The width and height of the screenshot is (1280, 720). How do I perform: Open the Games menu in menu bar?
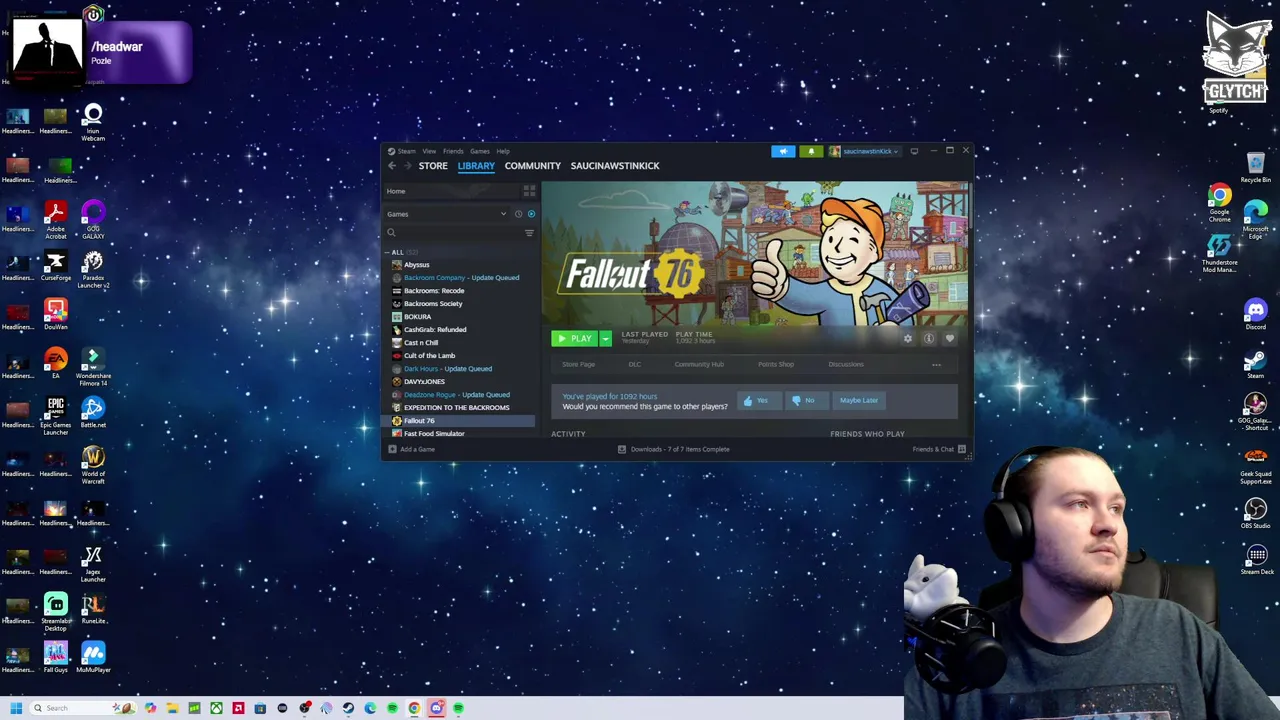[x=480, y=151]
